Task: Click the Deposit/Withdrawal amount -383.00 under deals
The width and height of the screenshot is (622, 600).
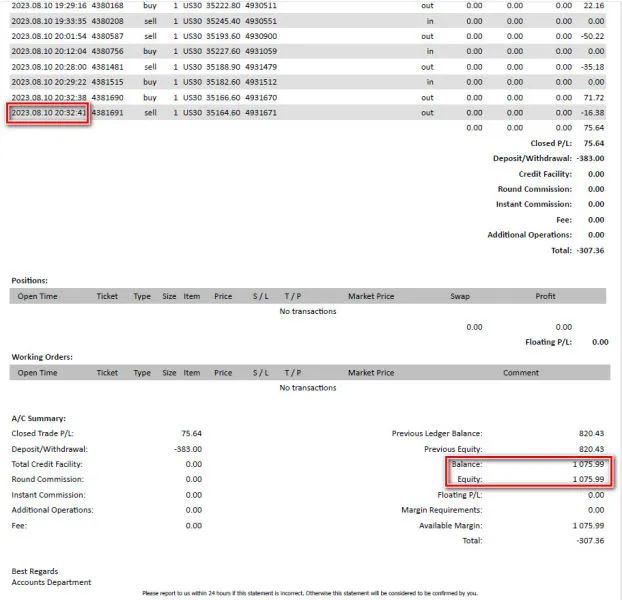Action: [x=591, y=158]
